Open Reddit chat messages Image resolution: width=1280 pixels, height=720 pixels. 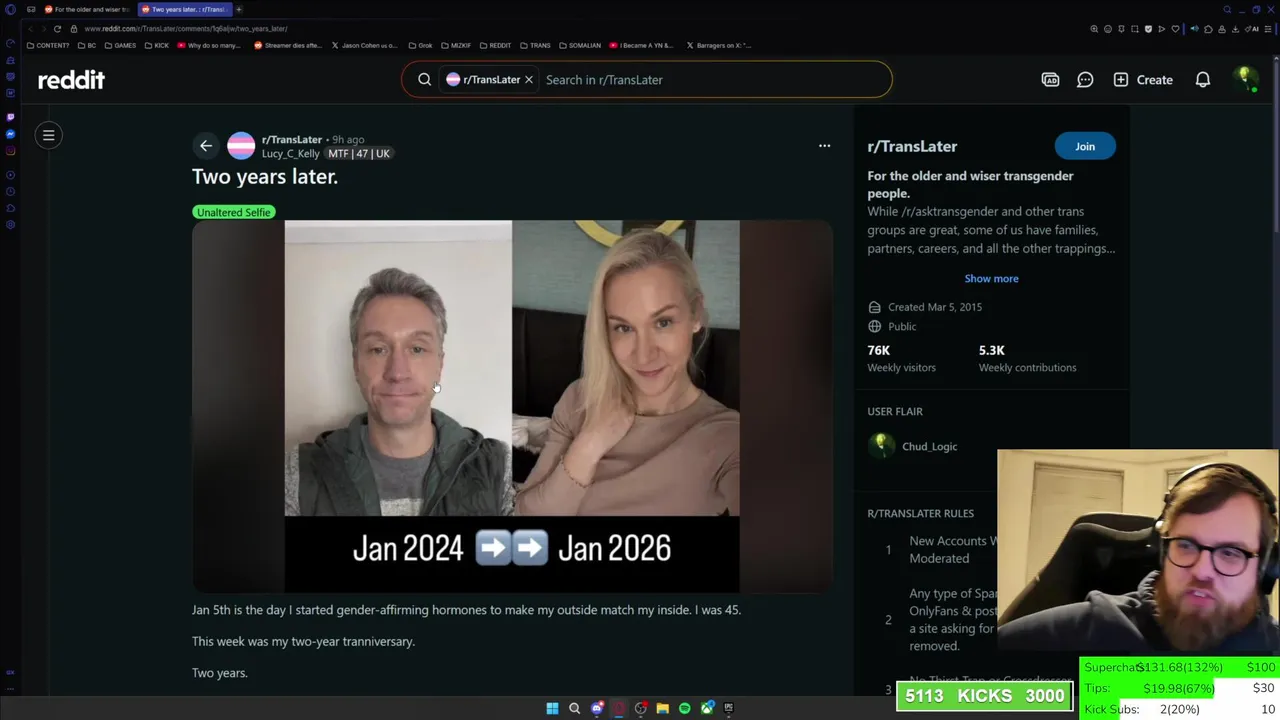point(1085,80)
